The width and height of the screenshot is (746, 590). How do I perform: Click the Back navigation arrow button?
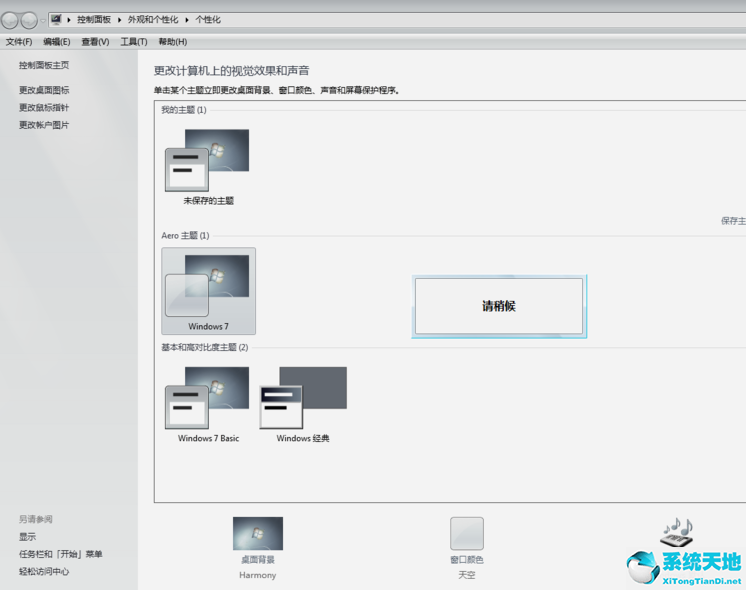tap(10, 20)
